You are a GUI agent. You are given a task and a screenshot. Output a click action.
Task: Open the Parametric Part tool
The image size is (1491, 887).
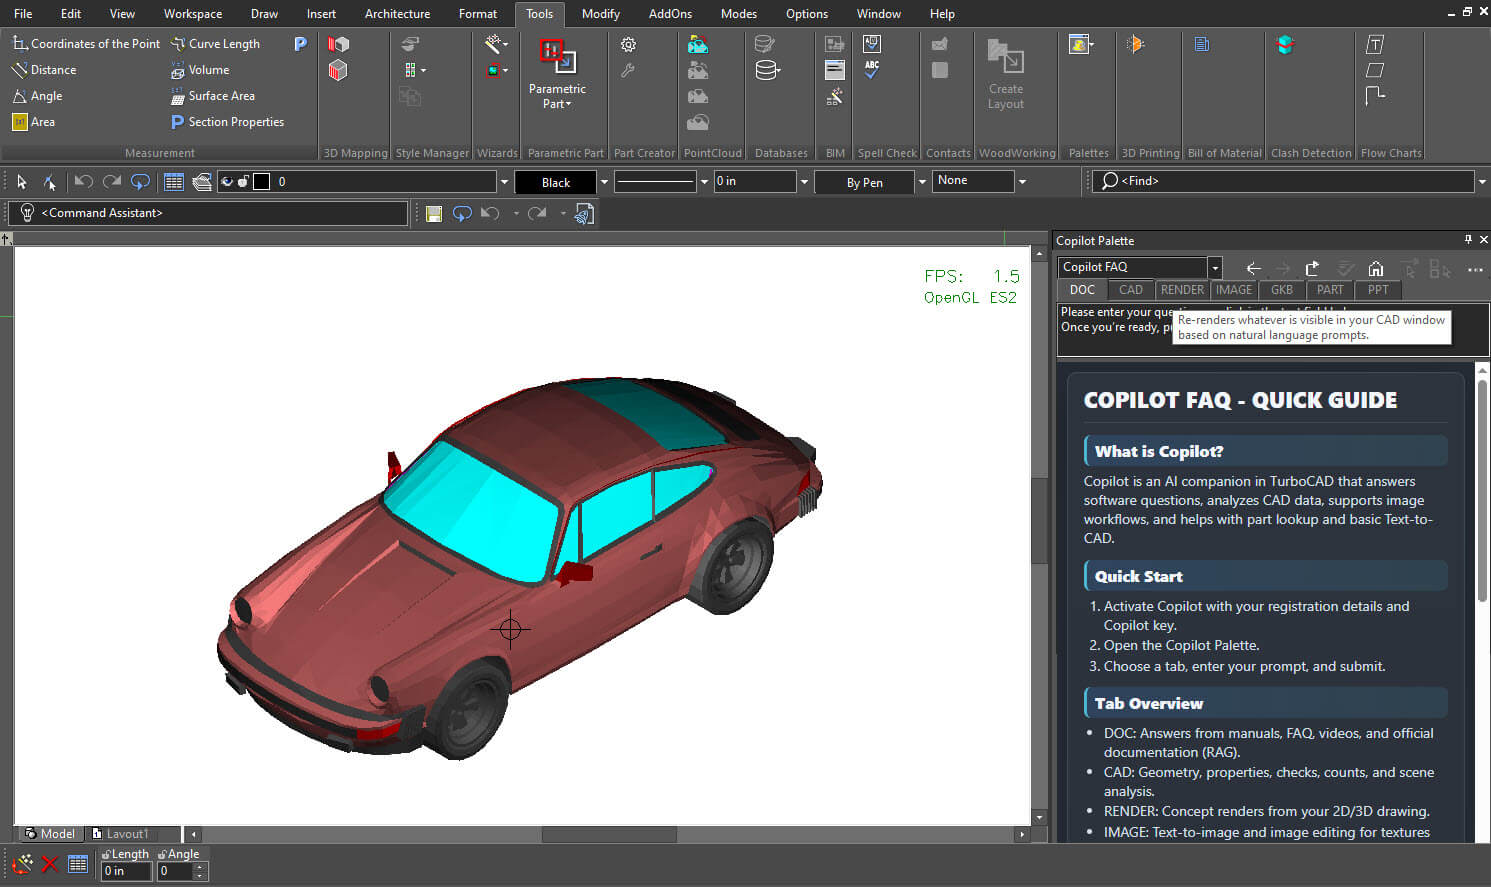pos(557,75)
